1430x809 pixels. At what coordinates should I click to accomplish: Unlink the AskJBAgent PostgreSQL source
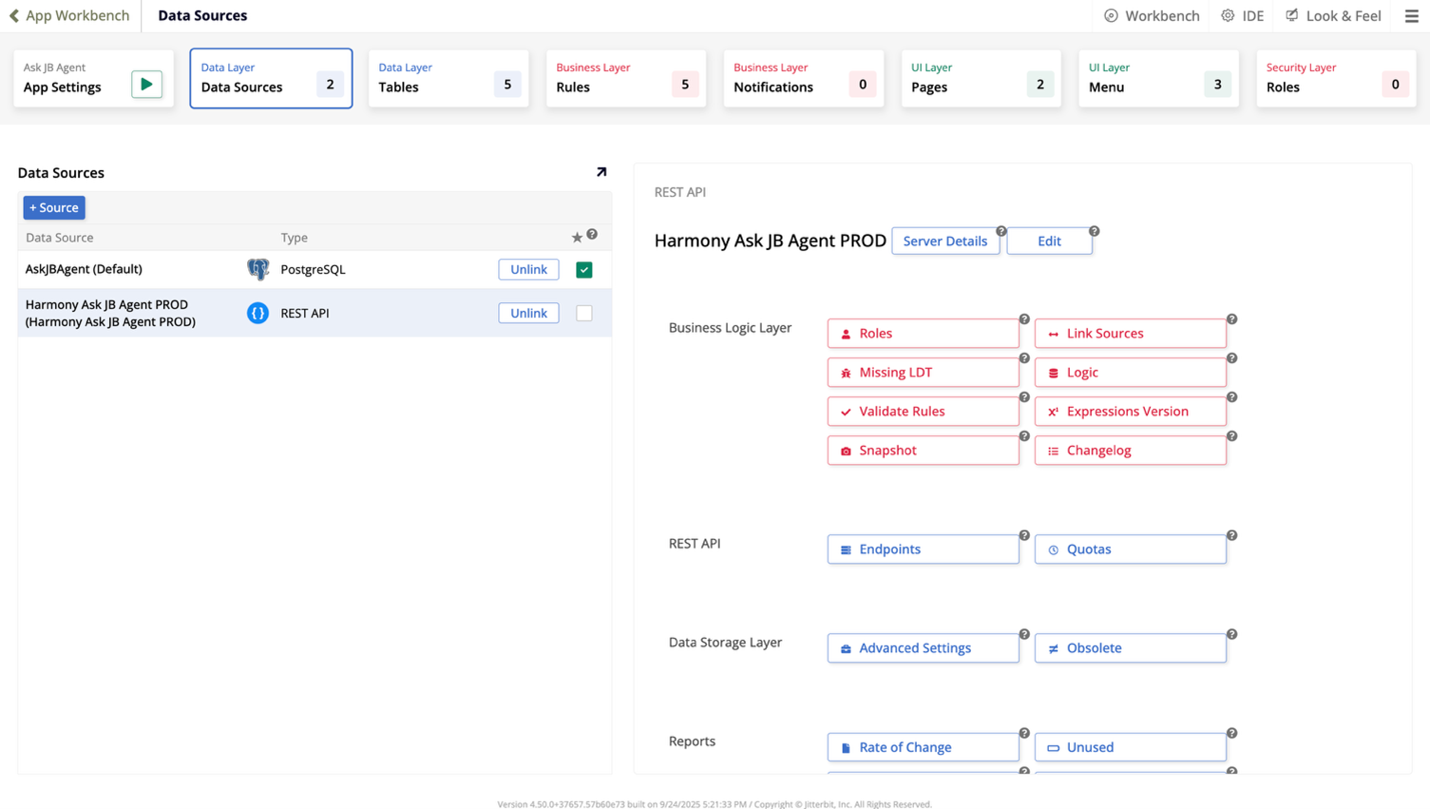point(528,269)
